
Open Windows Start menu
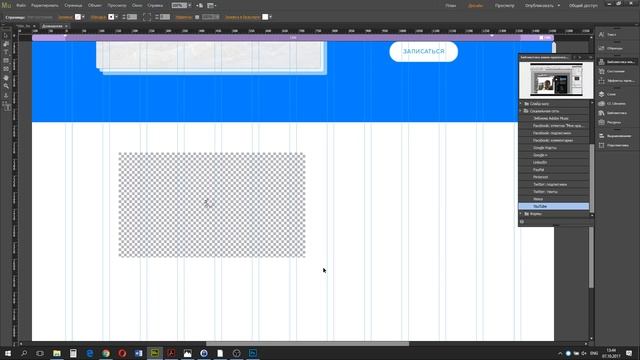pos(8,353)
